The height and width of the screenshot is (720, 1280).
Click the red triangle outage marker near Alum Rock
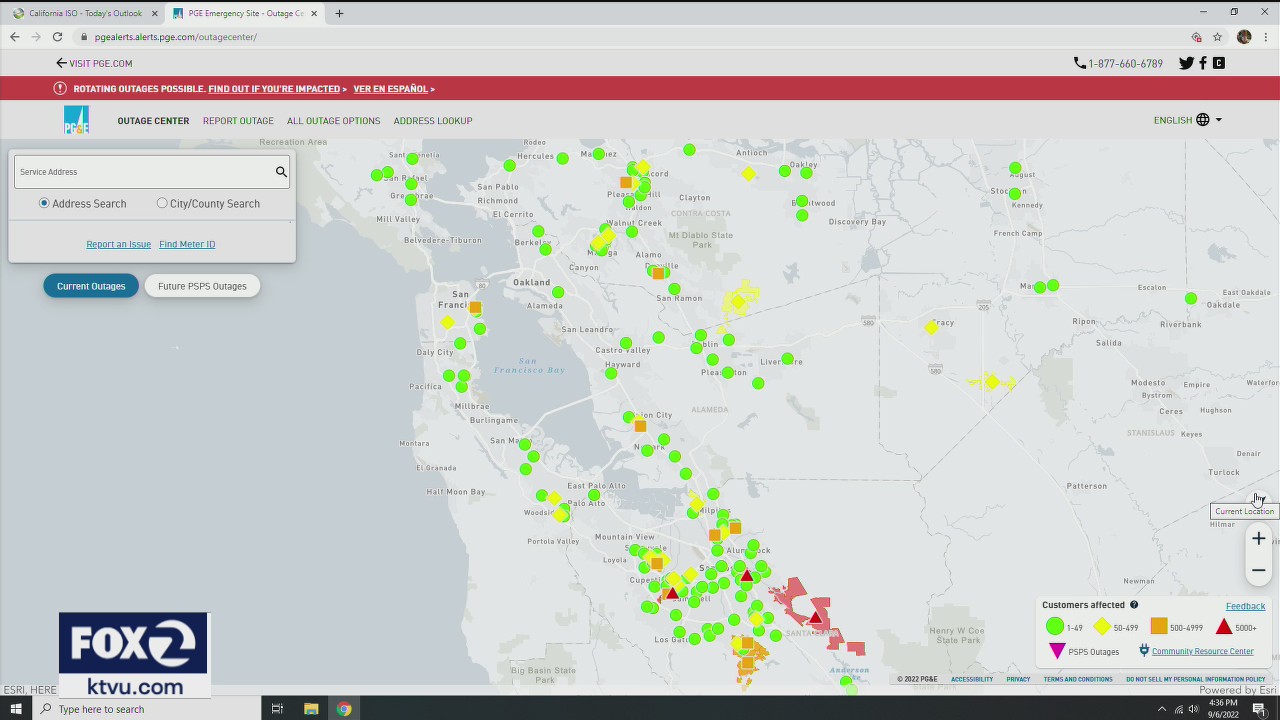(746, 576)
